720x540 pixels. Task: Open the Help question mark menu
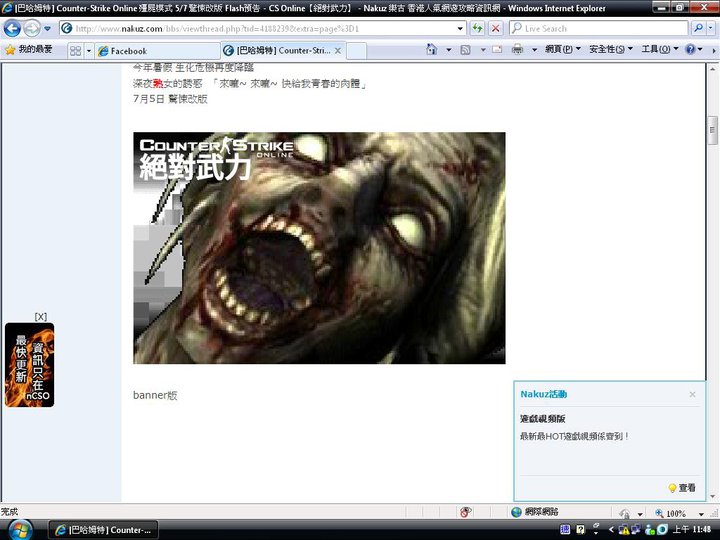click(693, 49)
